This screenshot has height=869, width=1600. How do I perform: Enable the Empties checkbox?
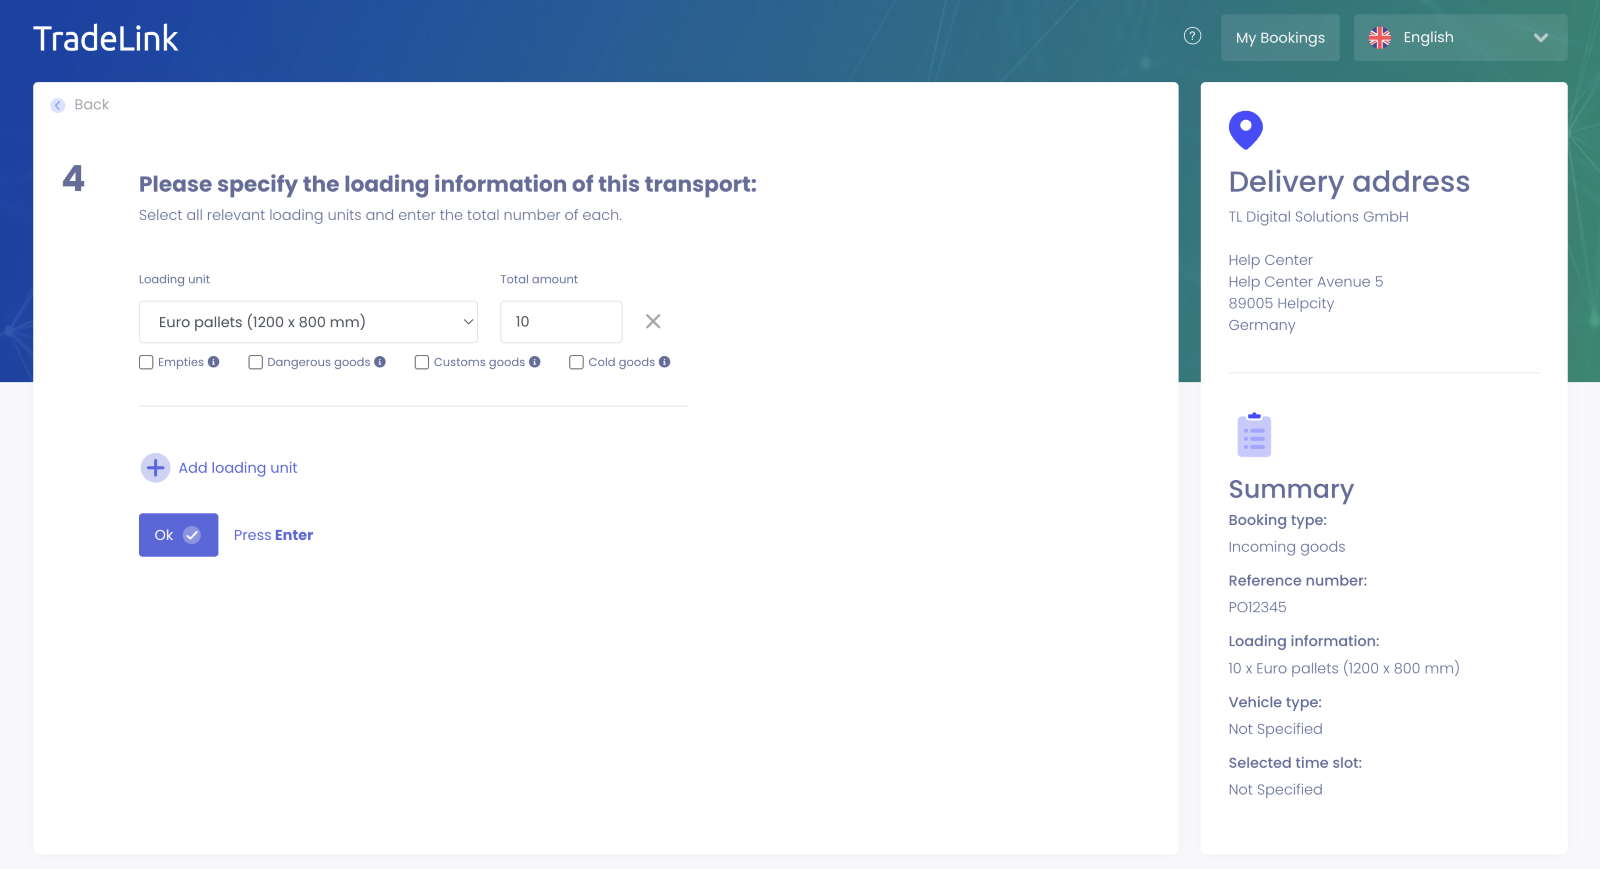[x=146, y=362]
